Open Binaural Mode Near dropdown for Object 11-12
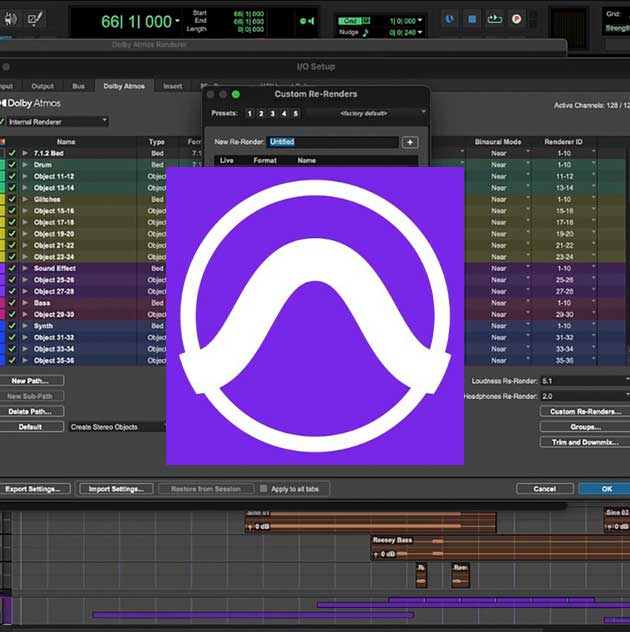Screen dimensions: 630x632 tap(528, 176)
